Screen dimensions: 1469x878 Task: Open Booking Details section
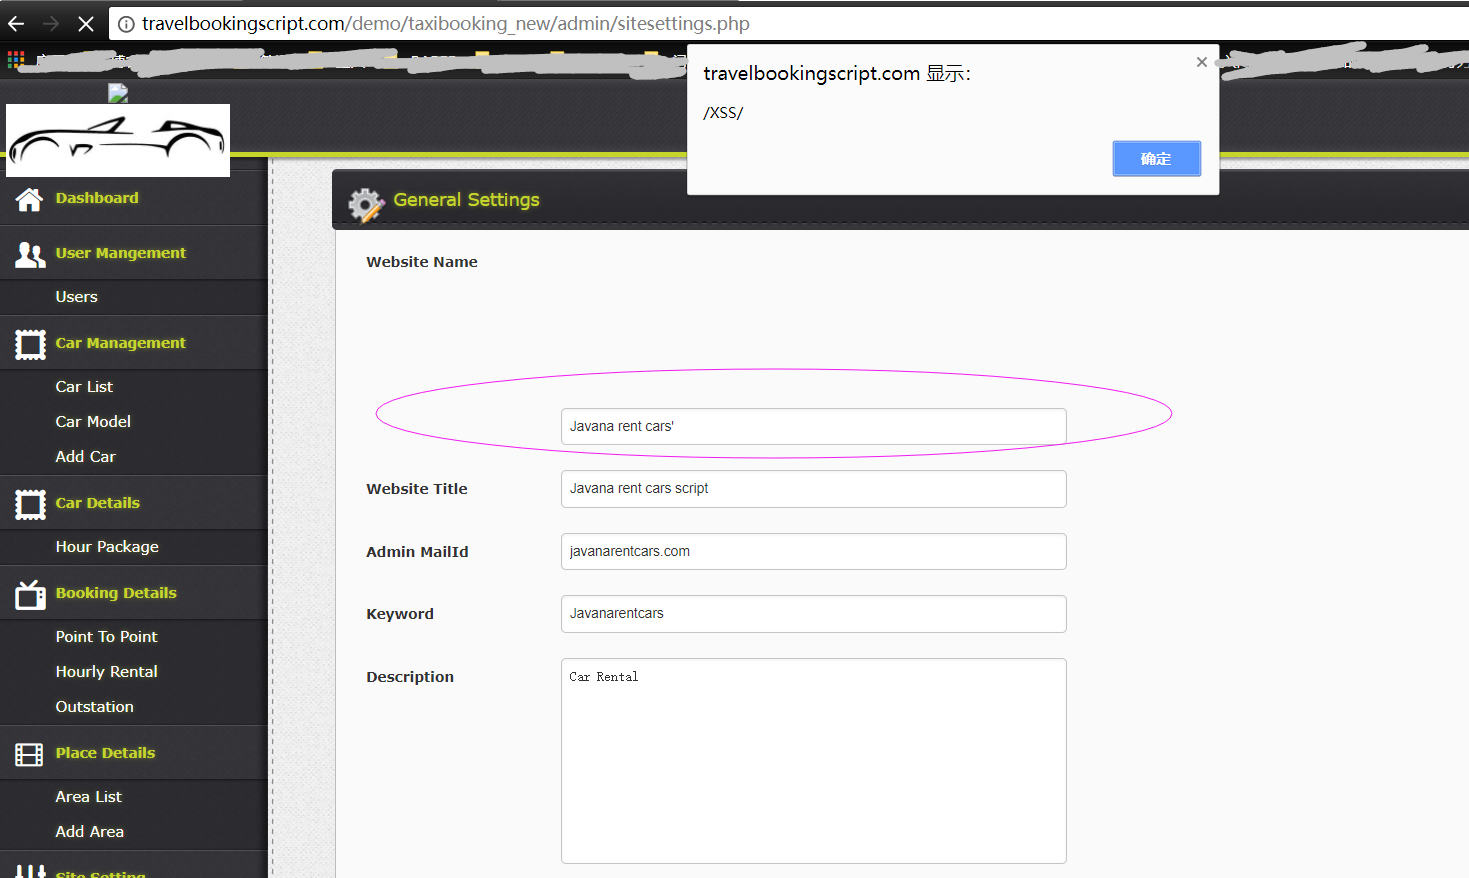[x=116, y=593]
